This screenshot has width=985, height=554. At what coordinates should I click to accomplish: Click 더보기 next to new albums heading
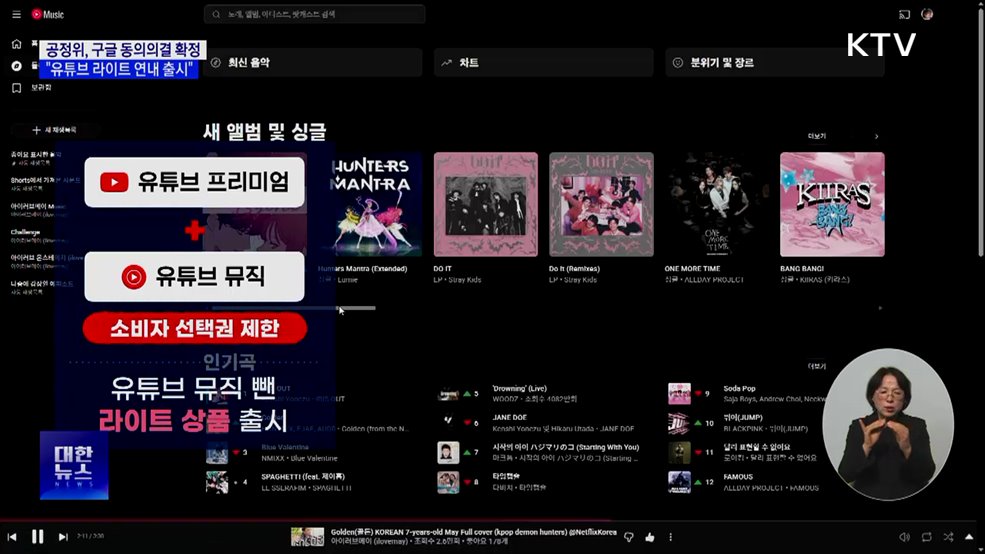(x=817, y=136)
